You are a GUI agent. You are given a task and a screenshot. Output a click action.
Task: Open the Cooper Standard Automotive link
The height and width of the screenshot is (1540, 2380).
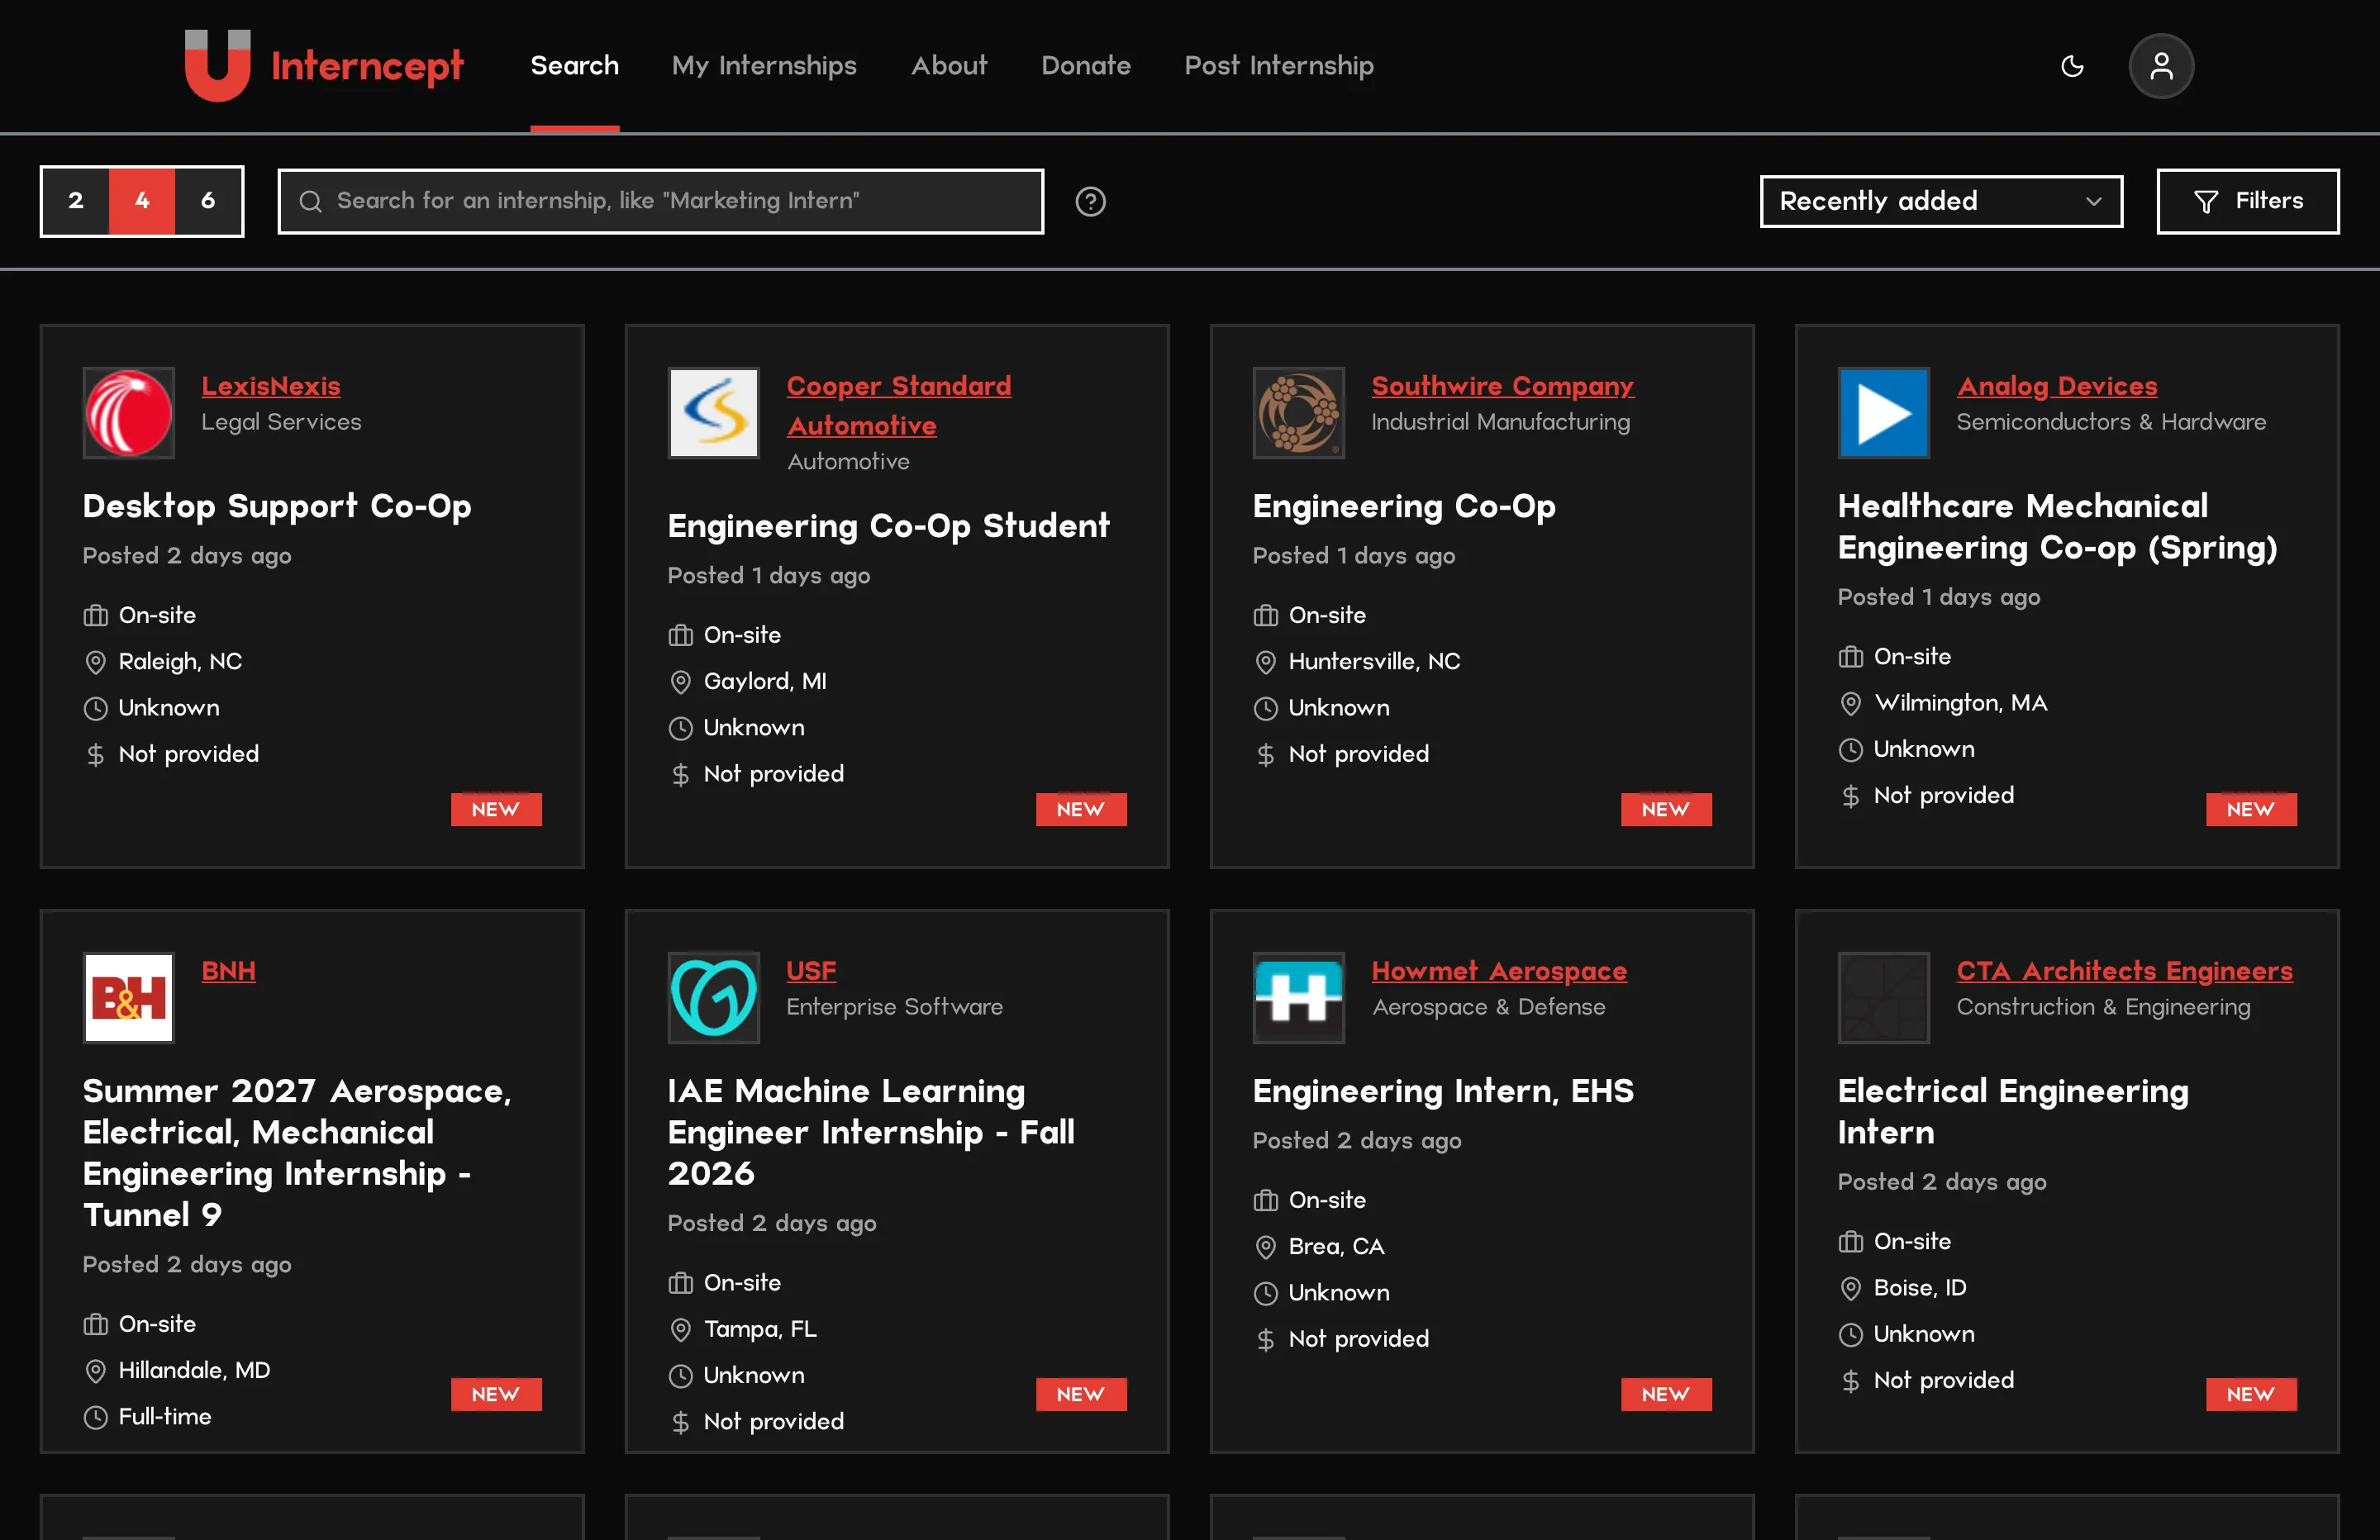tap(899, 405)
